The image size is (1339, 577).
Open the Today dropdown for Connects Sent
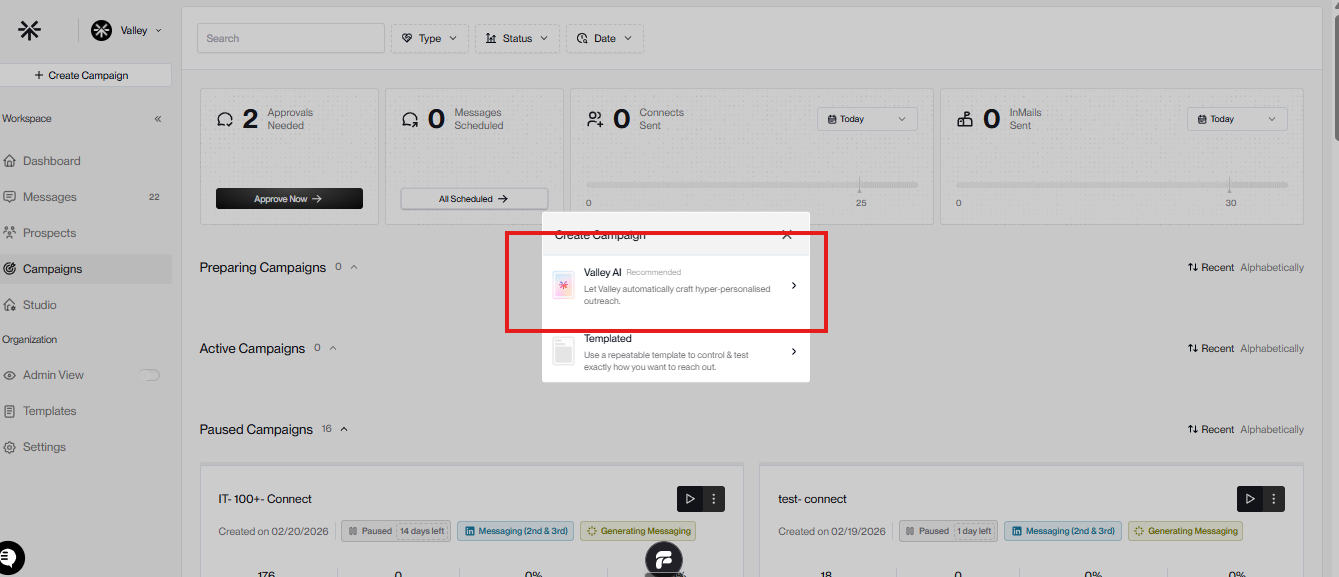point(867,119)
